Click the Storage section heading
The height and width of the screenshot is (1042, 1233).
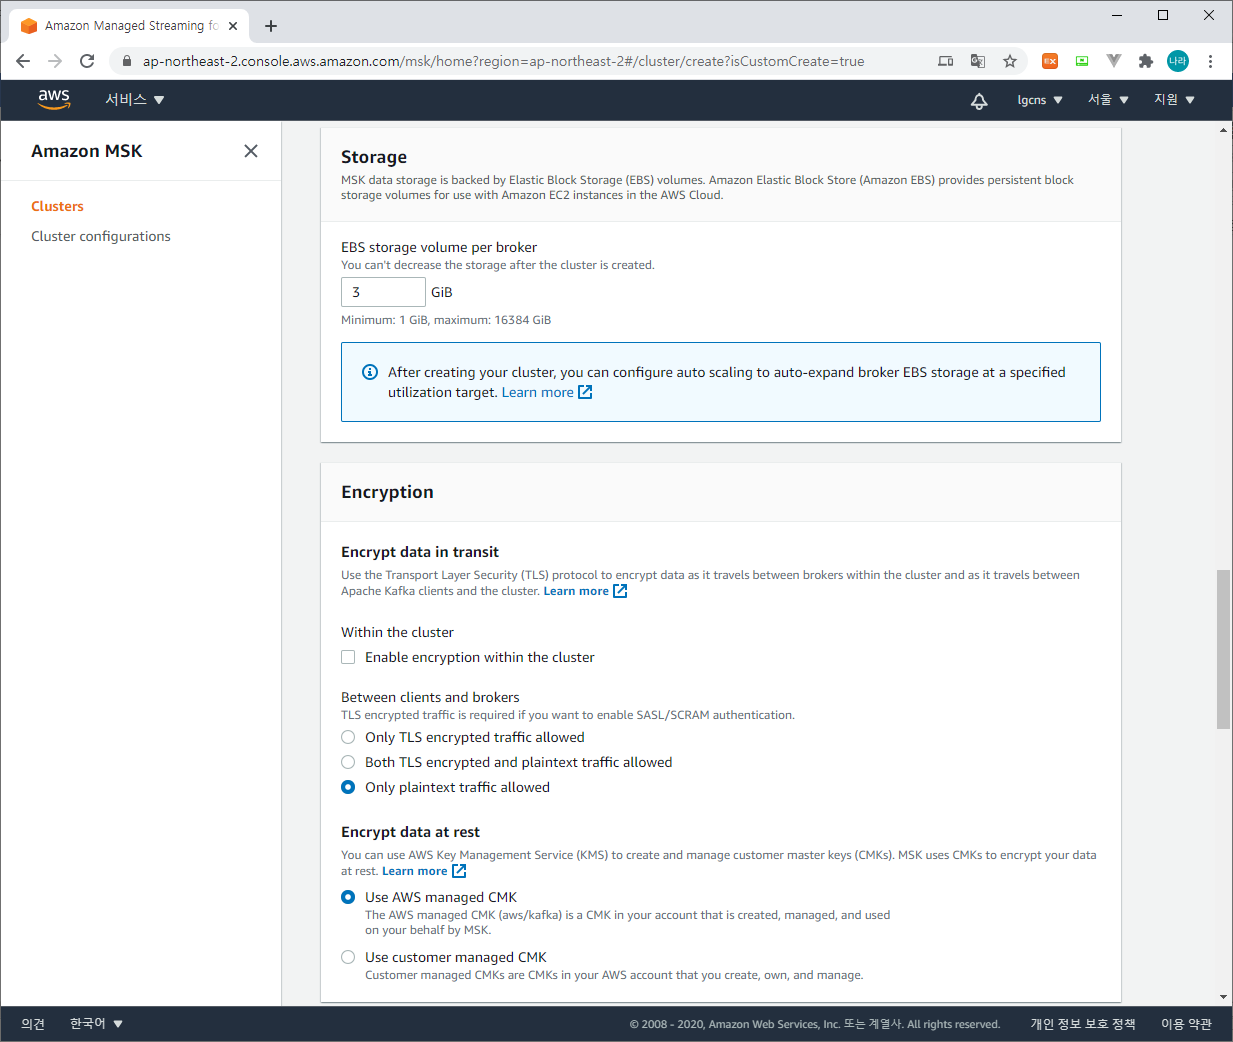coord(374,157)
